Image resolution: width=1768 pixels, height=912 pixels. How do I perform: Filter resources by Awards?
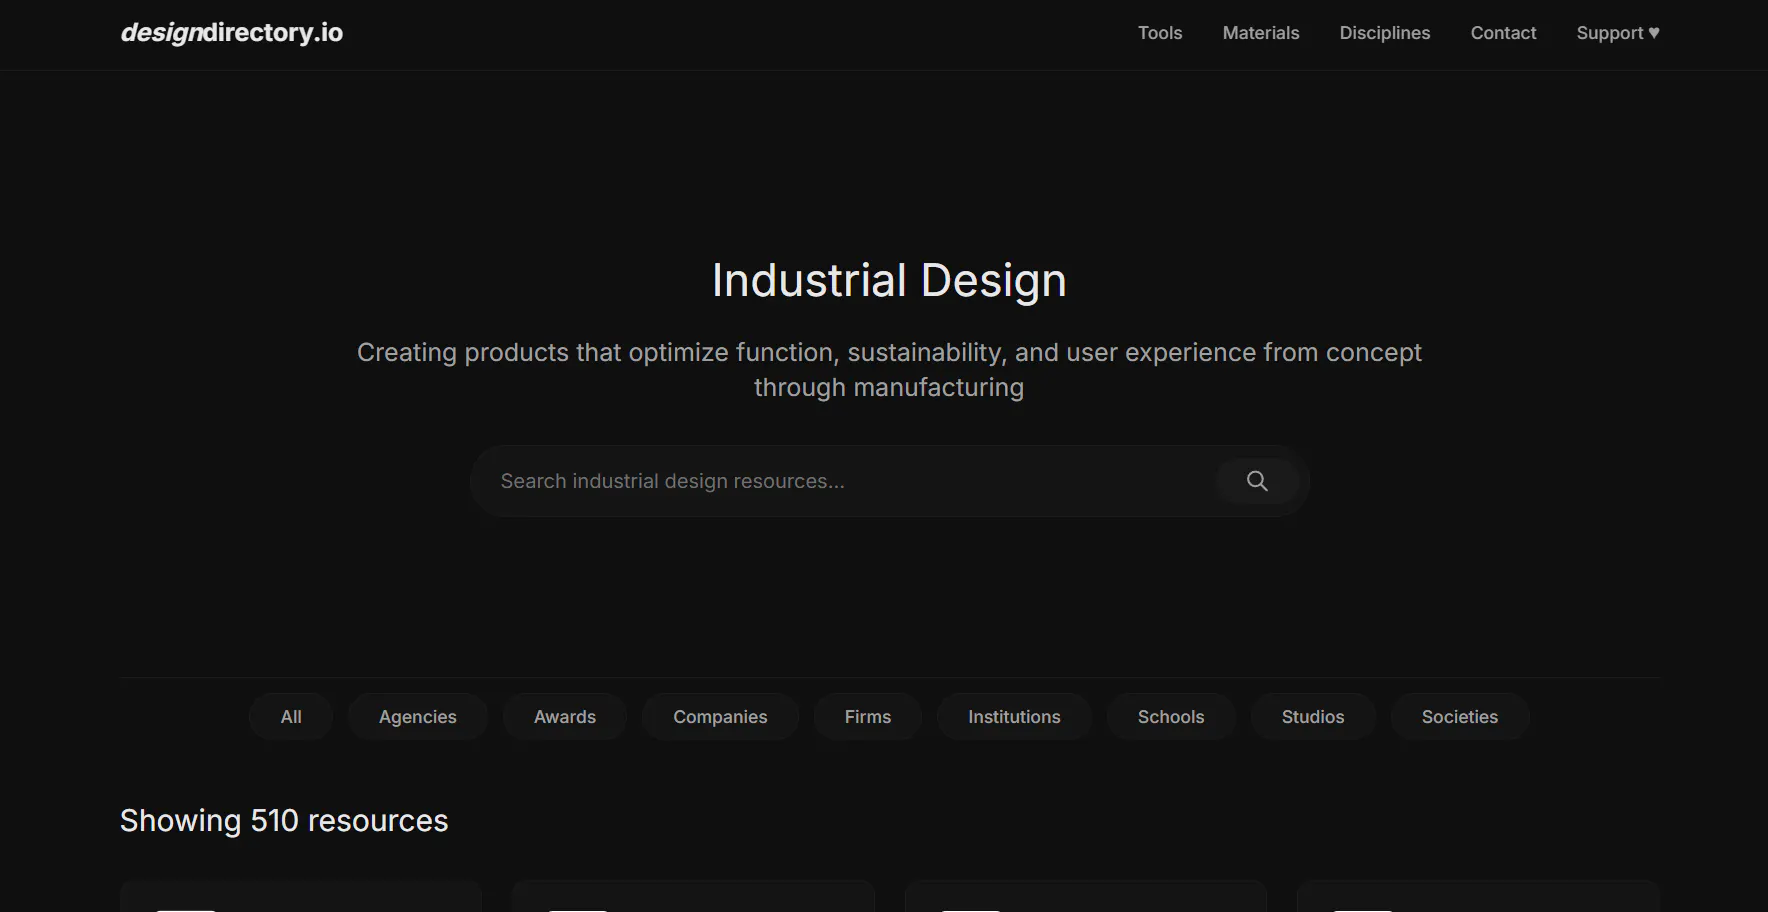click(565, 717)
